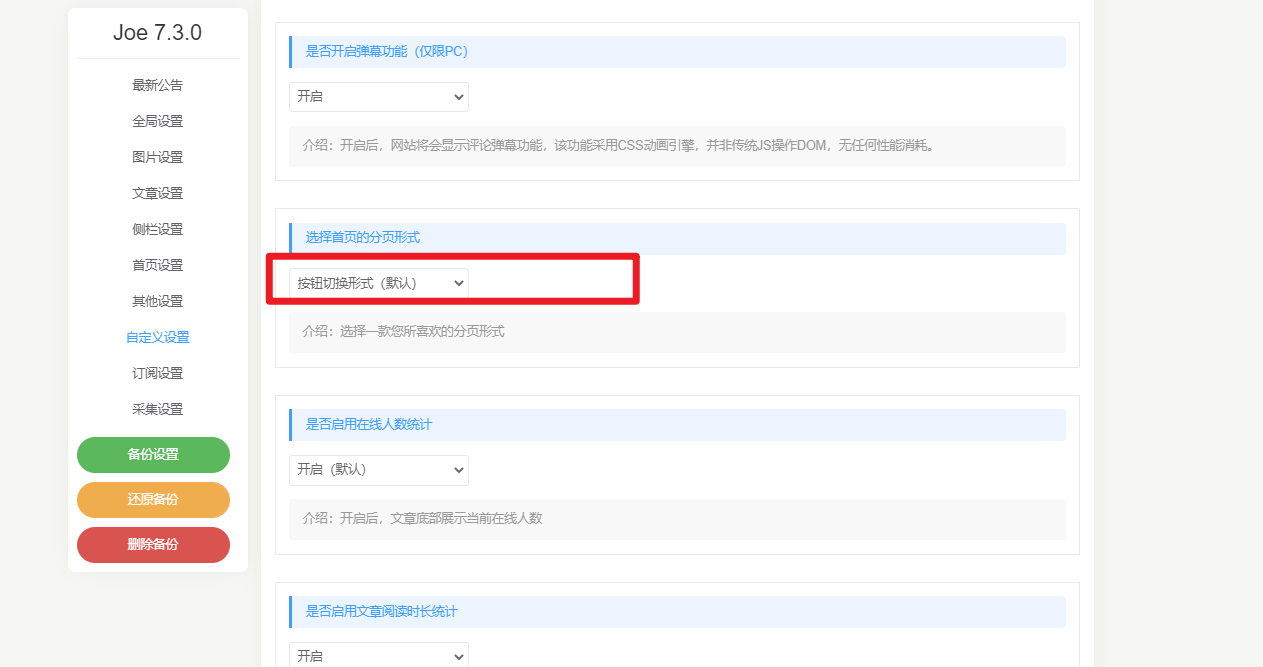Click the Joe 7.3.0 title
Image resolution: width=1263 pixels, height=667 pixels.
click(x=157, y=32)
